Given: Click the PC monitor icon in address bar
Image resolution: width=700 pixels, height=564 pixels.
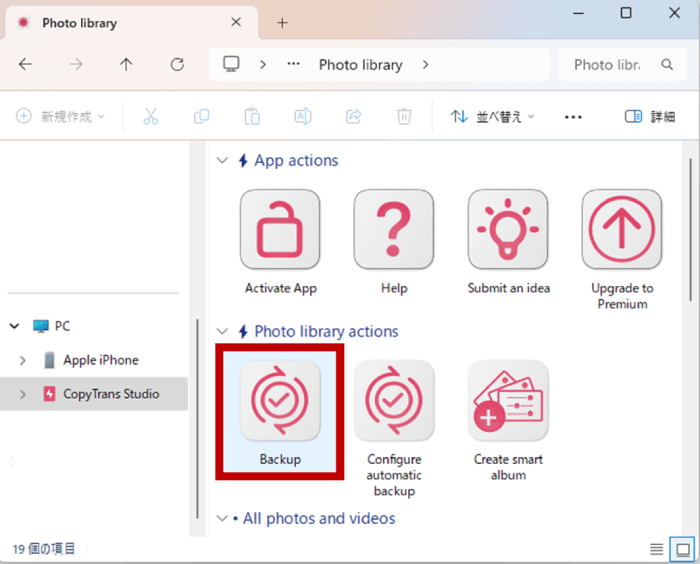Looking at the screenshot, I should coord(231,64).
